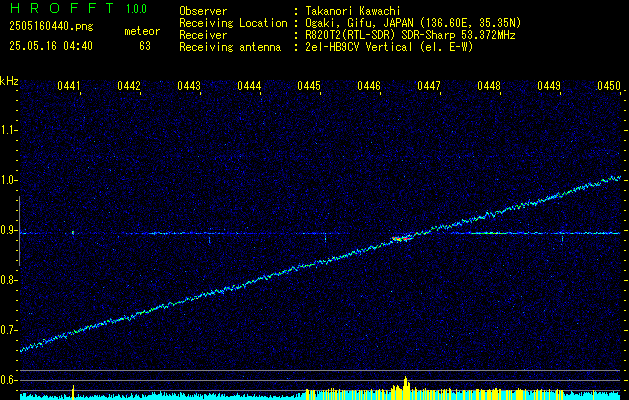The height and width of the screenshot is (400, 629).
Task: Click the date stamp 25.05.16 04:40
Action: 51,46
